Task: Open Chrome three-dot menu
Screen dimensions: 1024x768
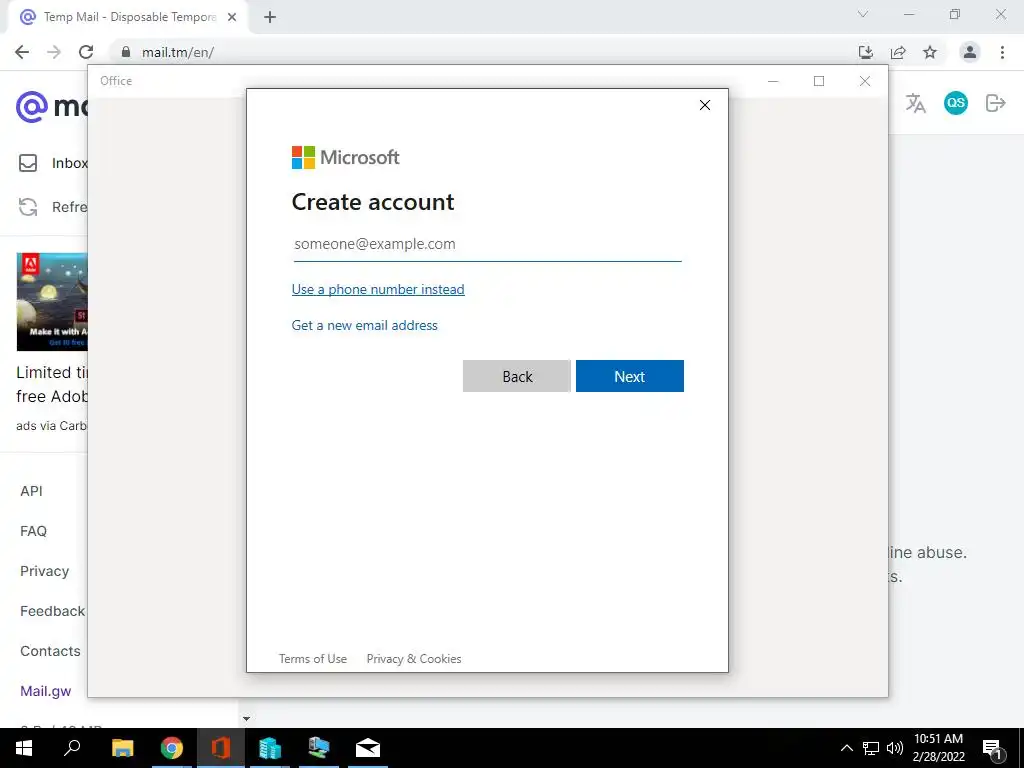Action: point(1002,52)
